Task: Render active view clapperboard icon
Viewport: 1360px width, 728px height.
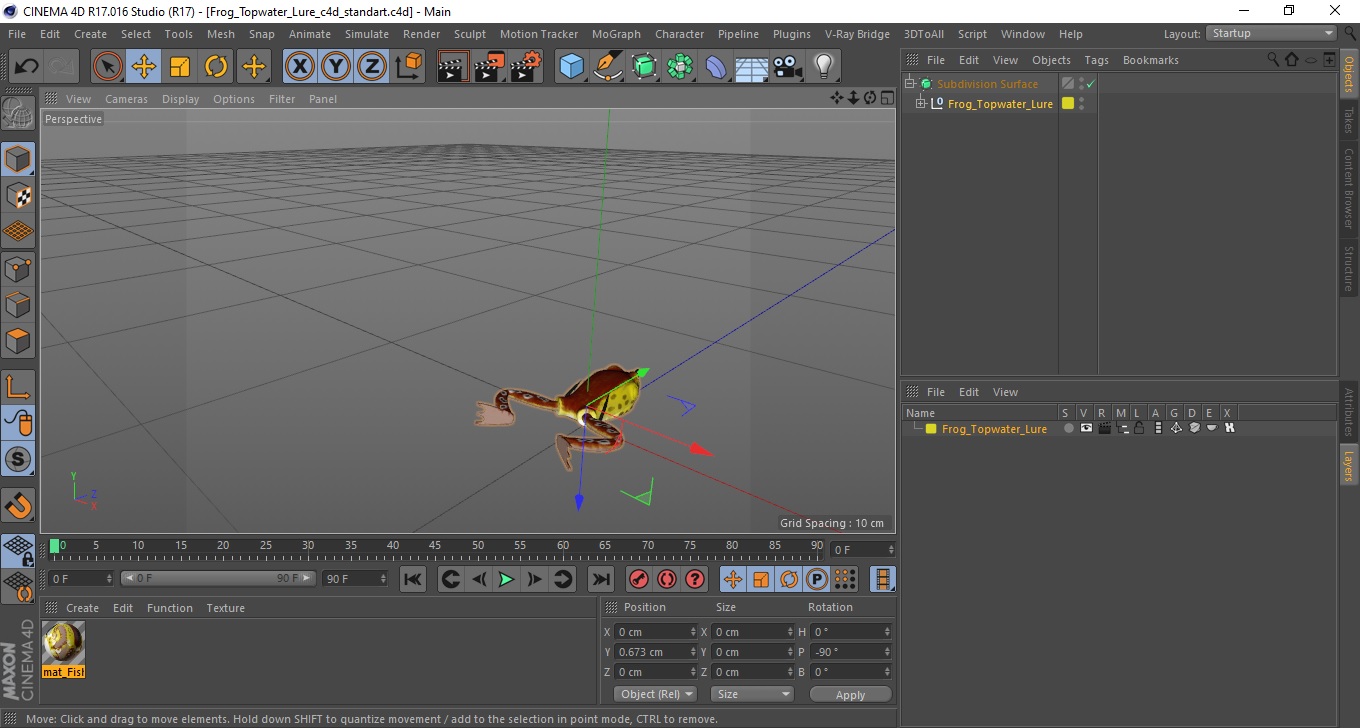Action: coord(453,67)
